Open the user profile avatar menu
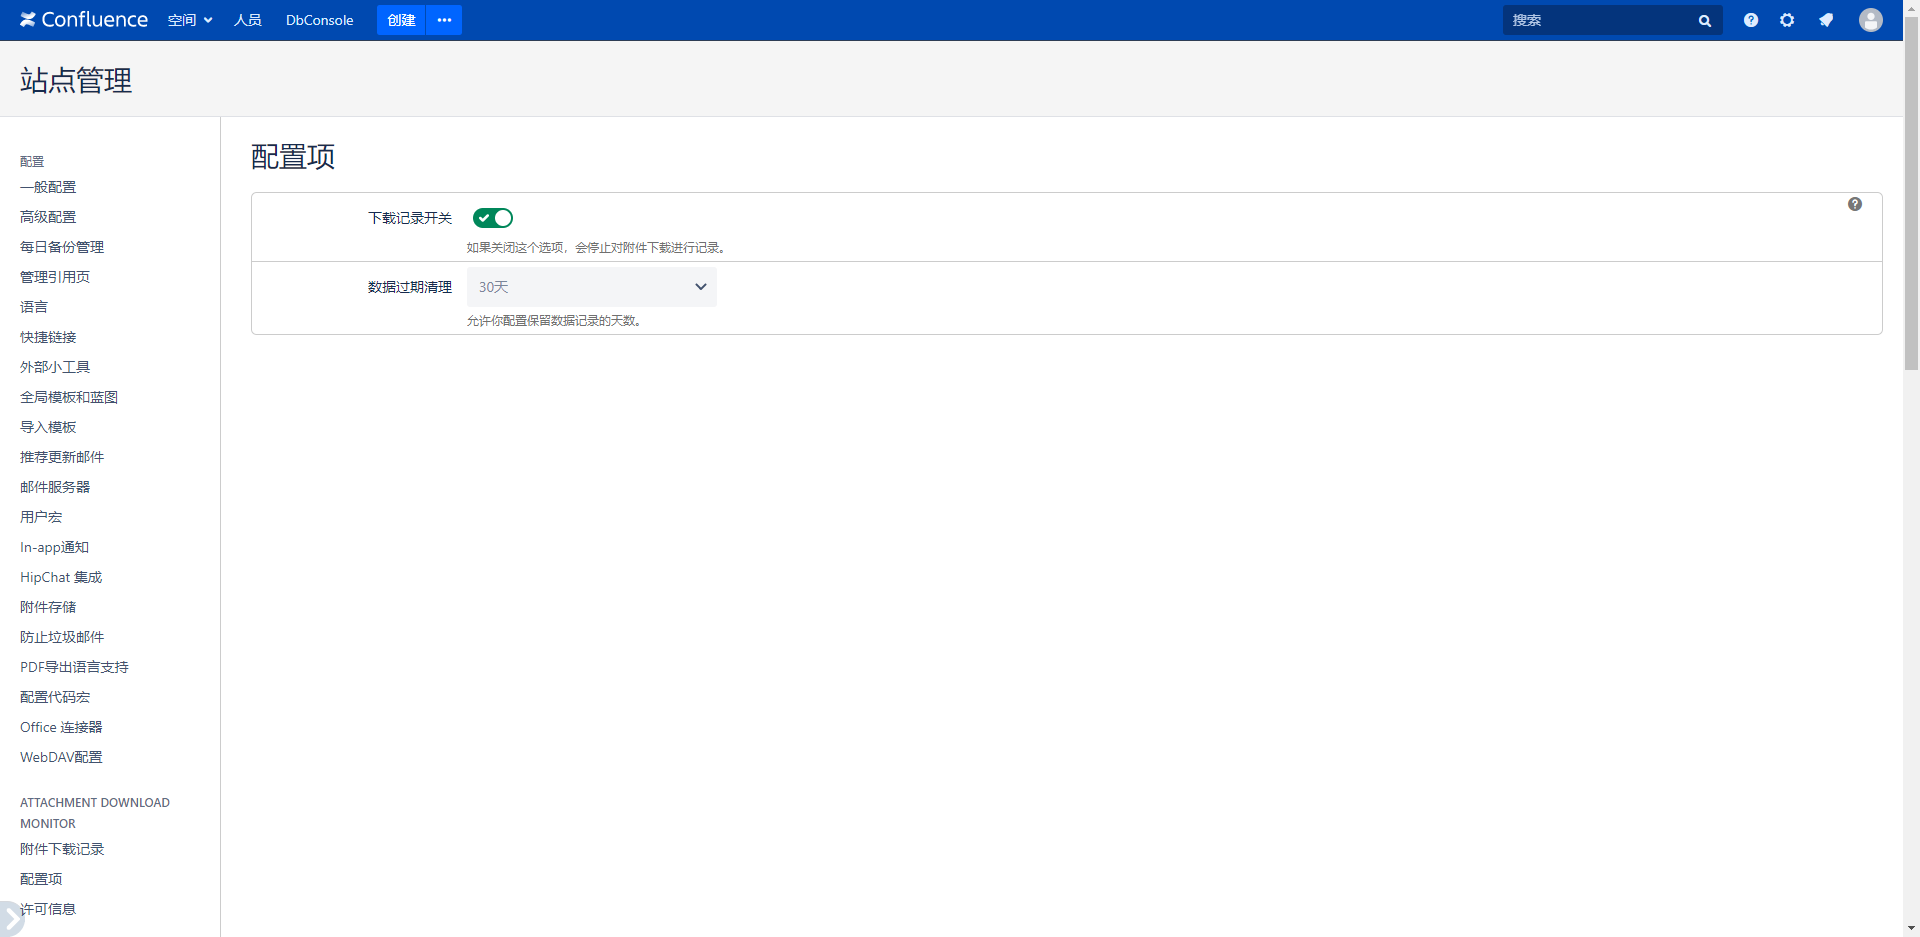The width and height of the screenshot is (1920, 937). (1870, 20)
